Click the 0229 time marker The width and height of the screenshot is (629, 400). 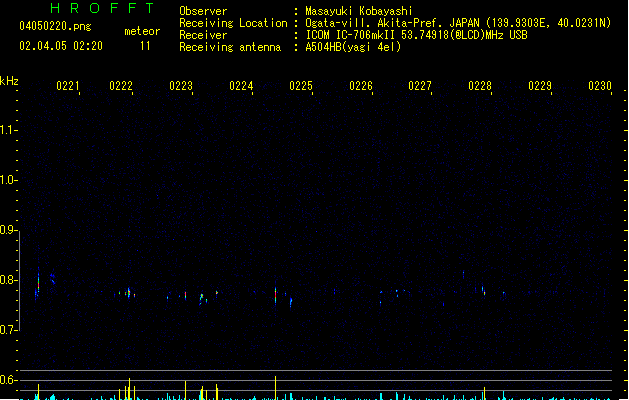pos(540,86)
